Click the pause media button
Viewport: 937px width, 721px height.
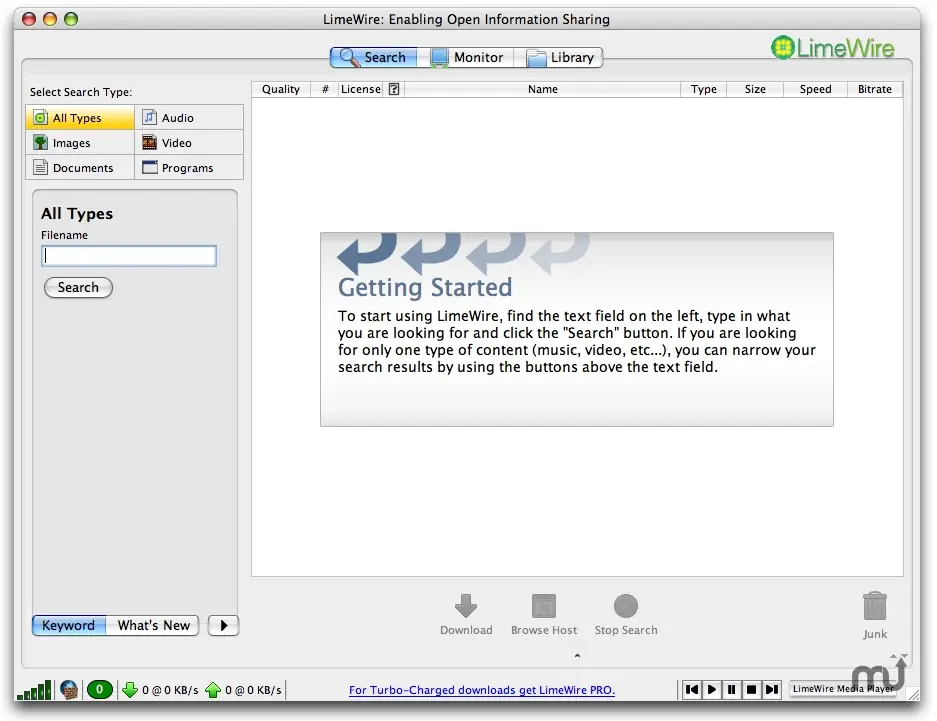tap(731, 689)
